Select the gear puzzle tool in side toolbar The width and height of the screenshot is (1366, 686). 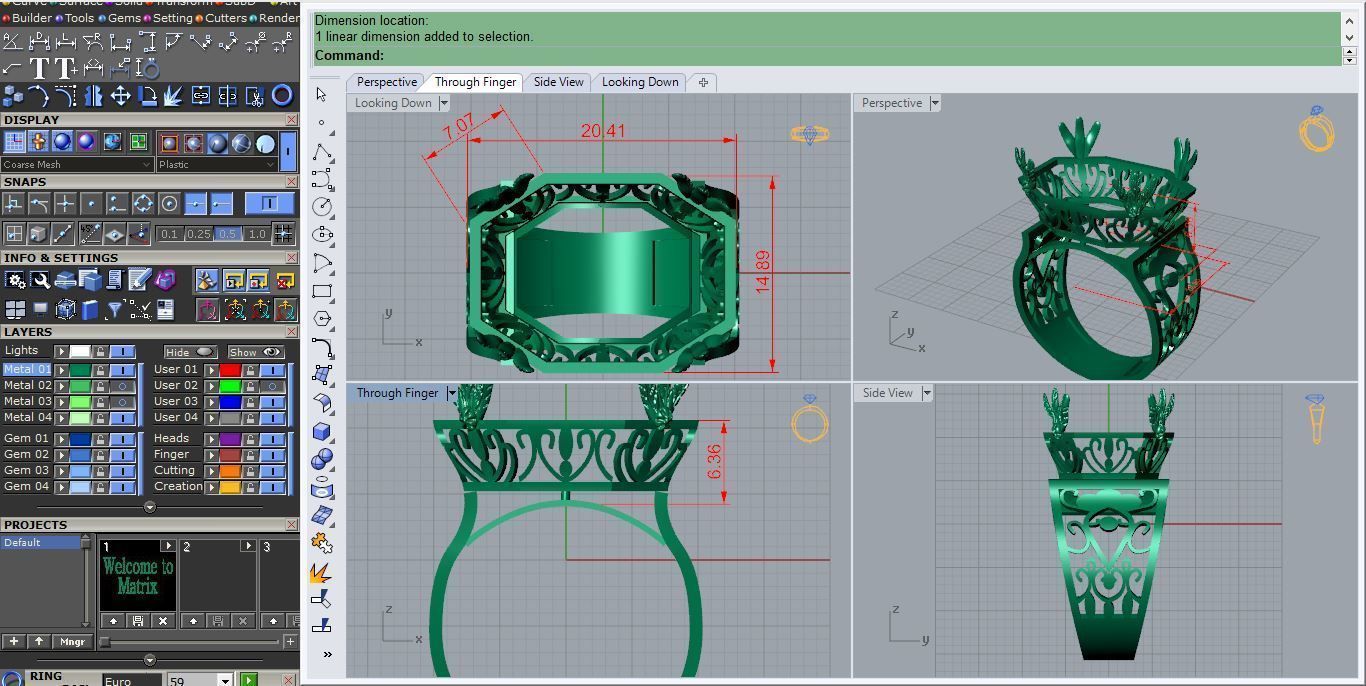click(322, 543)
